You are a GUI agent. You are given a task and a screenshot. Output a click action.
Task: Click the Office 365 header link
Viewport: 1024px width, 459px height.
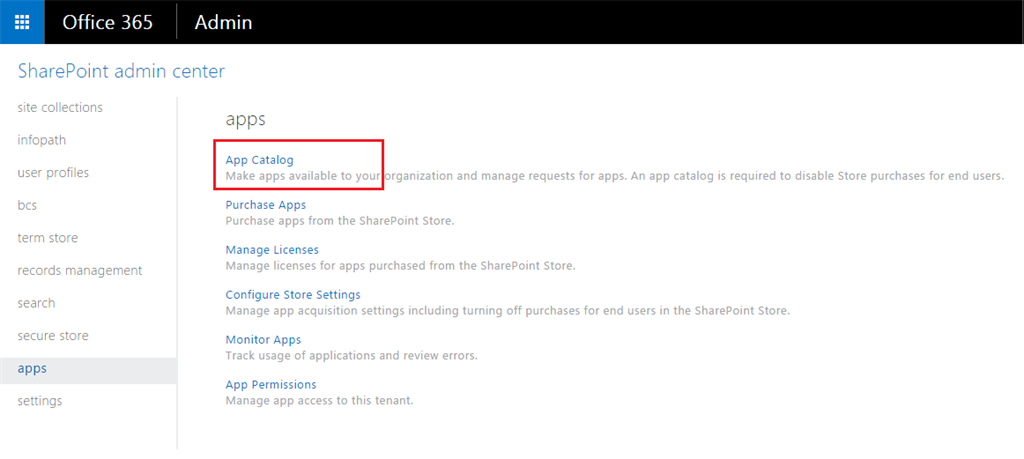pos(108,22)
